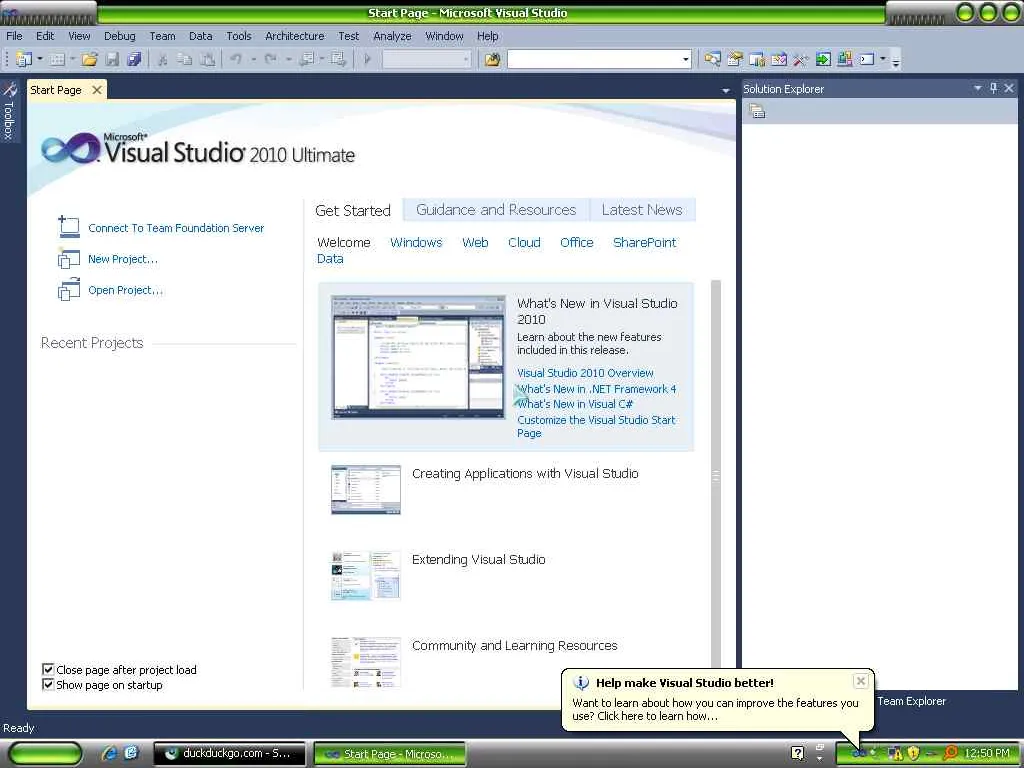Click the Navigate Forward toolbar icon
The width and height of the screenshot is (1024, 768).
[338, 59]
